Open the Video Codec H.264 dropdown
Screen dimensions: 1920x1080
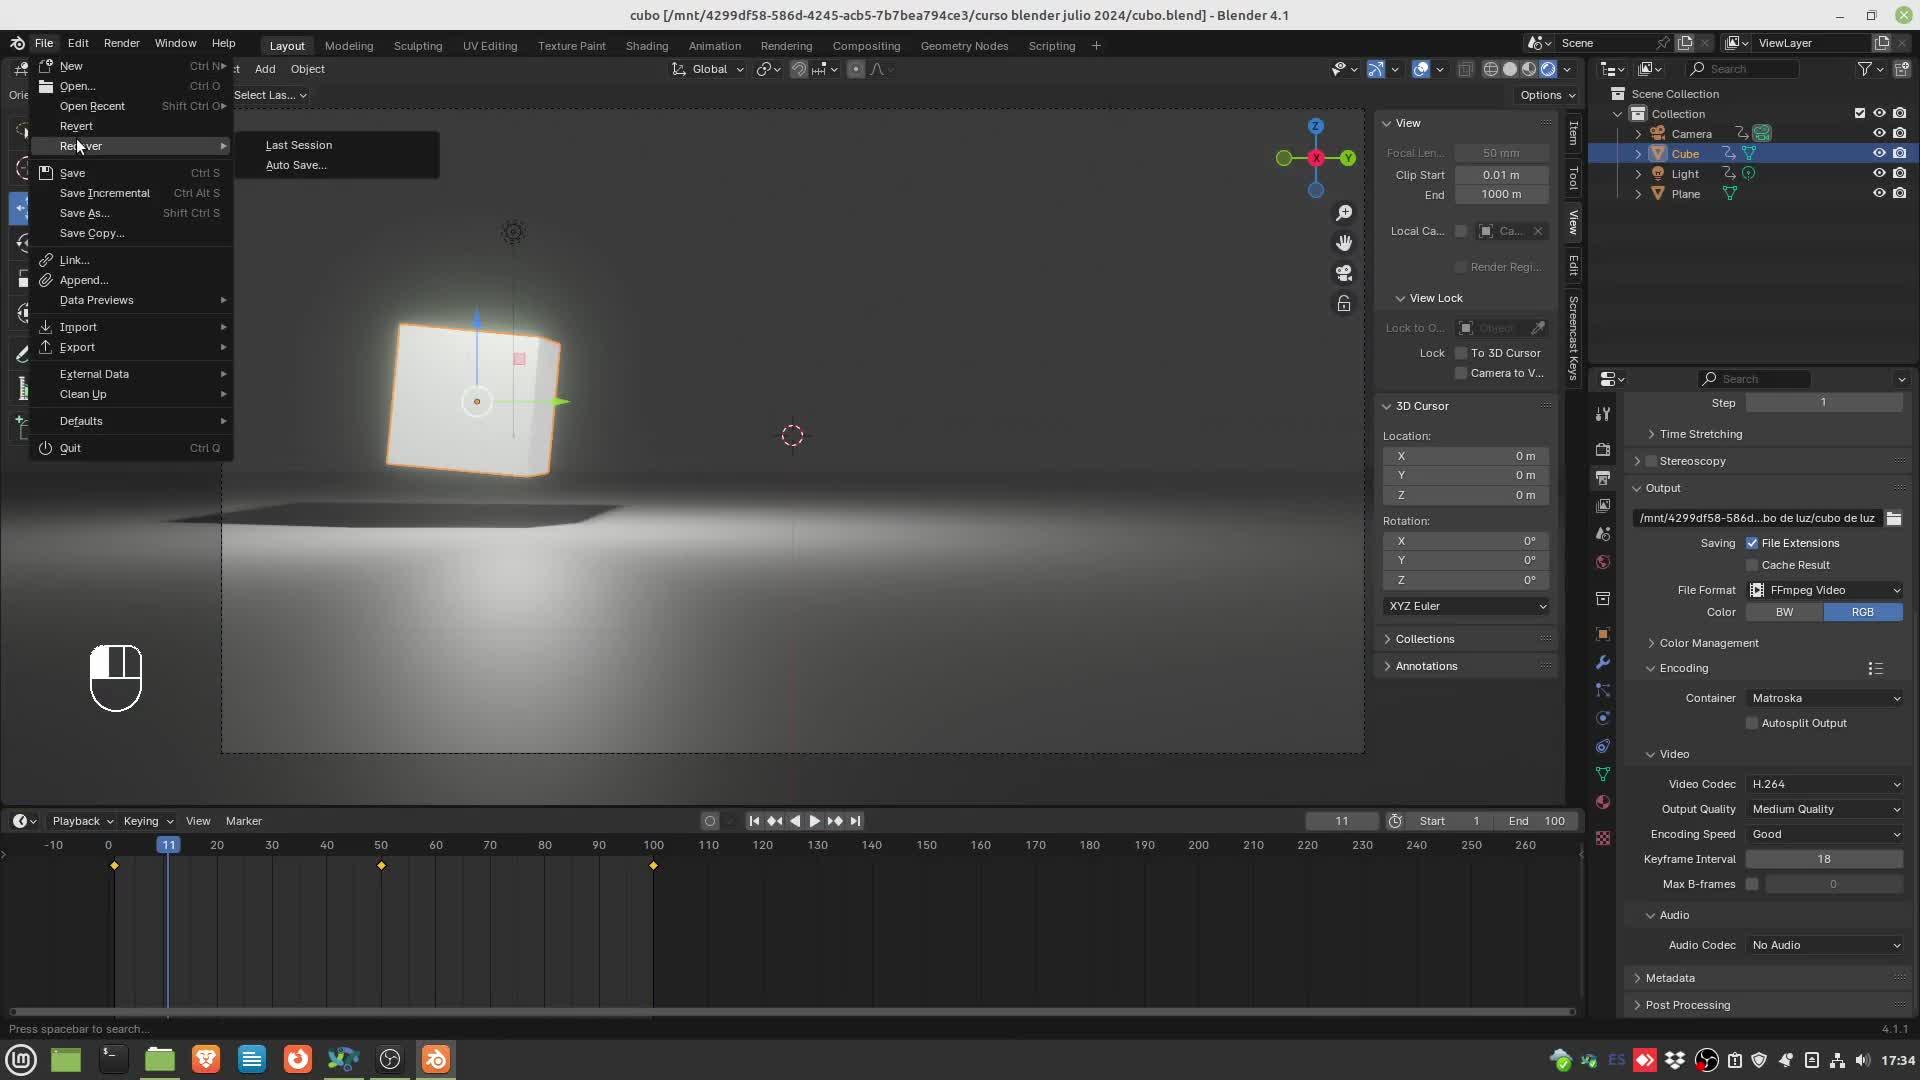tap(1825, 784)
